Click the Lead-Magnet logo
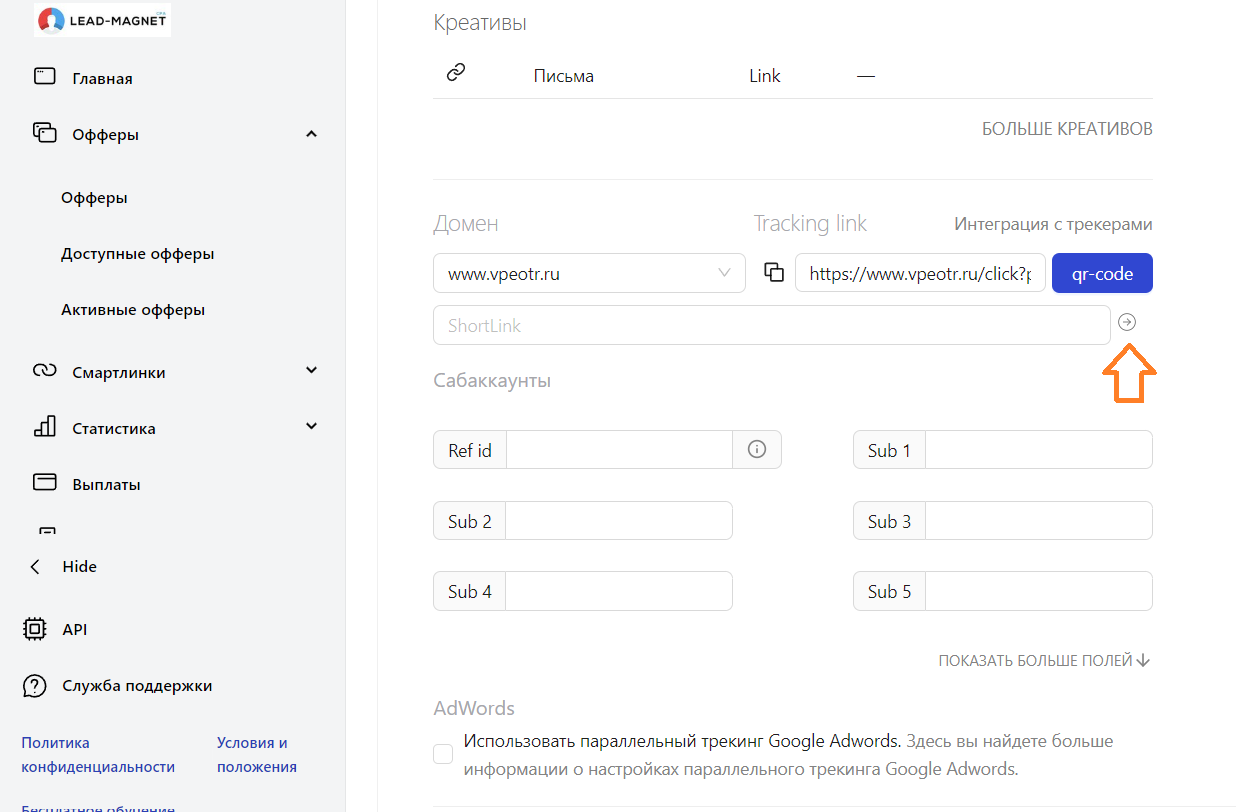The image size is (1236, 812). tap(102, 19)
